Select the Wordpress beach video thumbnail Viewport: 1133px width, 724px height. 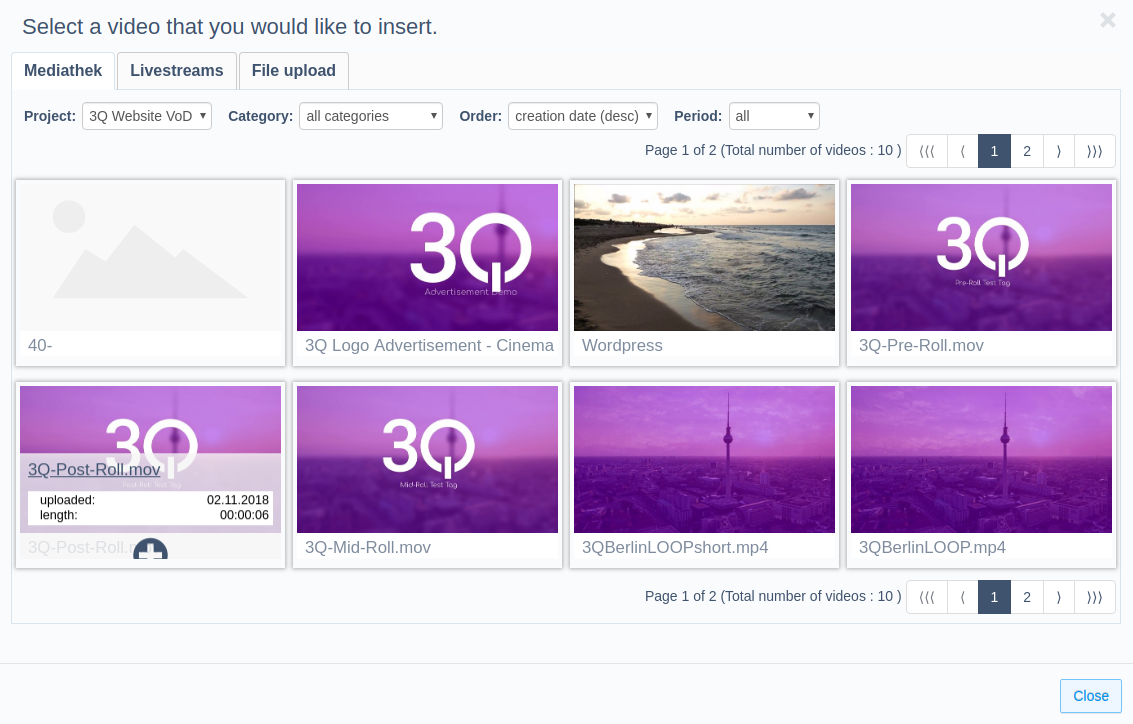704,257
